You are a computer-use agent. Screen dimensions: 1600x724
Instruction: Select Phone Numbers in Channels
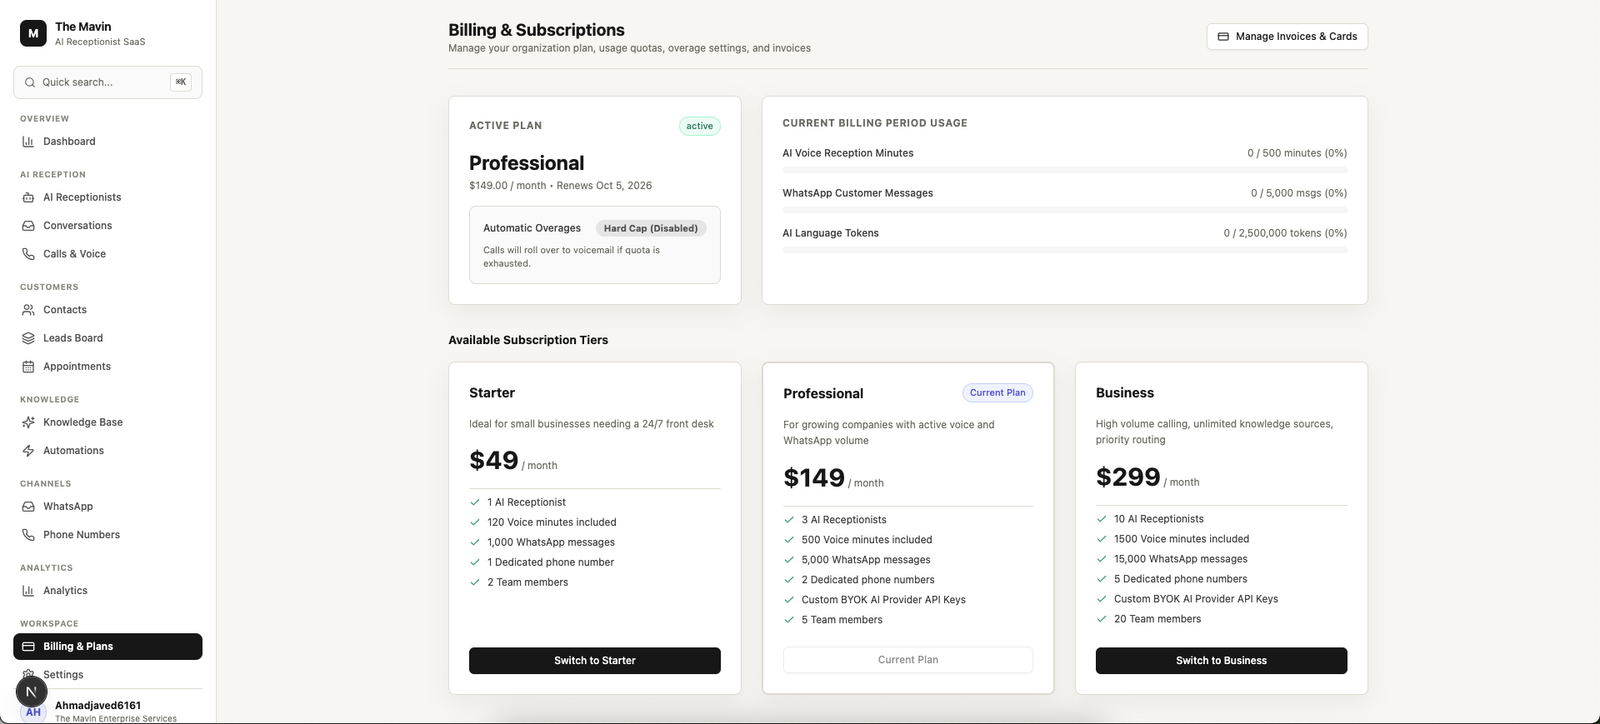tap(108, 534)
